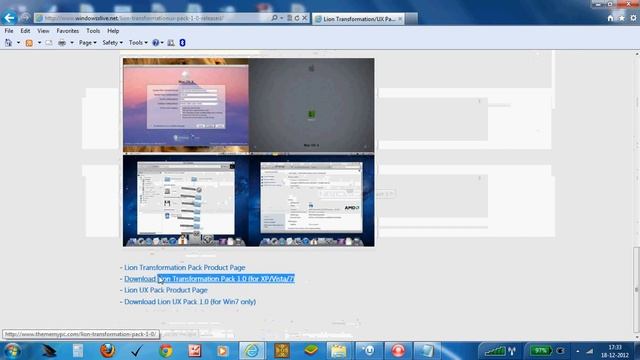Open the gear Tools icon at top right
640x360 pixels.
click(633, 18)
